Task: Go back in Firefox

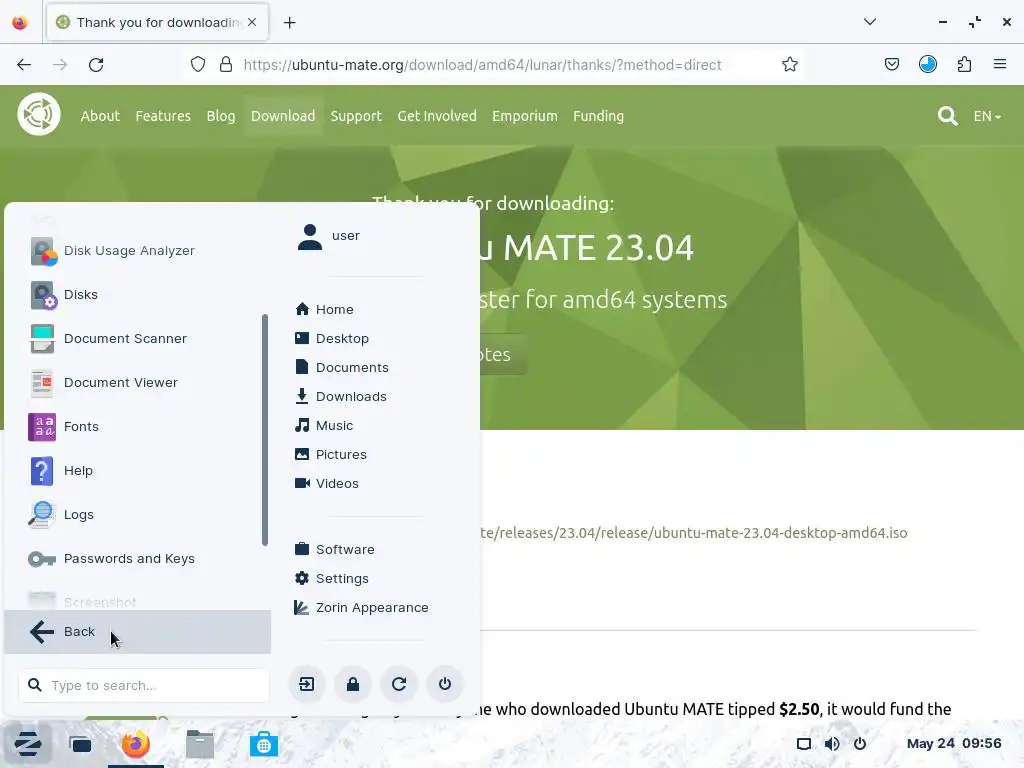Action: pos(24,65)
